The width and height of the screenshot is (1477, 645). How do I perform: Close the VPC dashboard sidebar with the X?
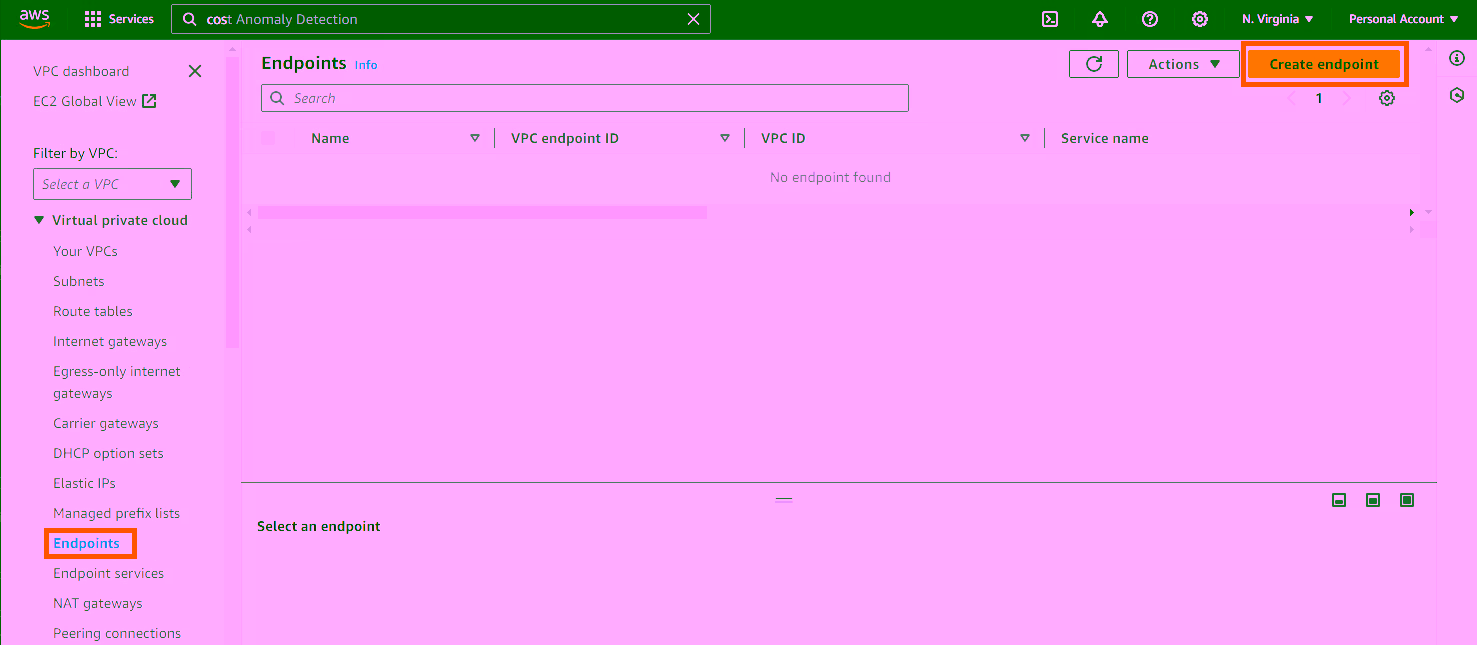pyautogui.click(x=195, y=71)
